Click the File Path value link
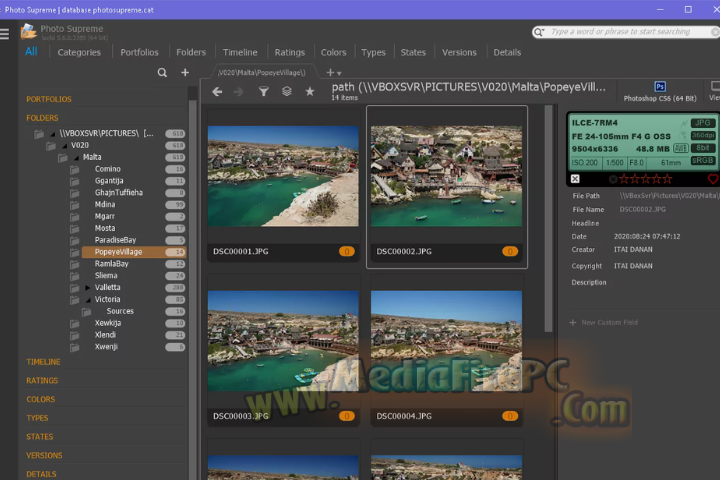 [669, 196]
